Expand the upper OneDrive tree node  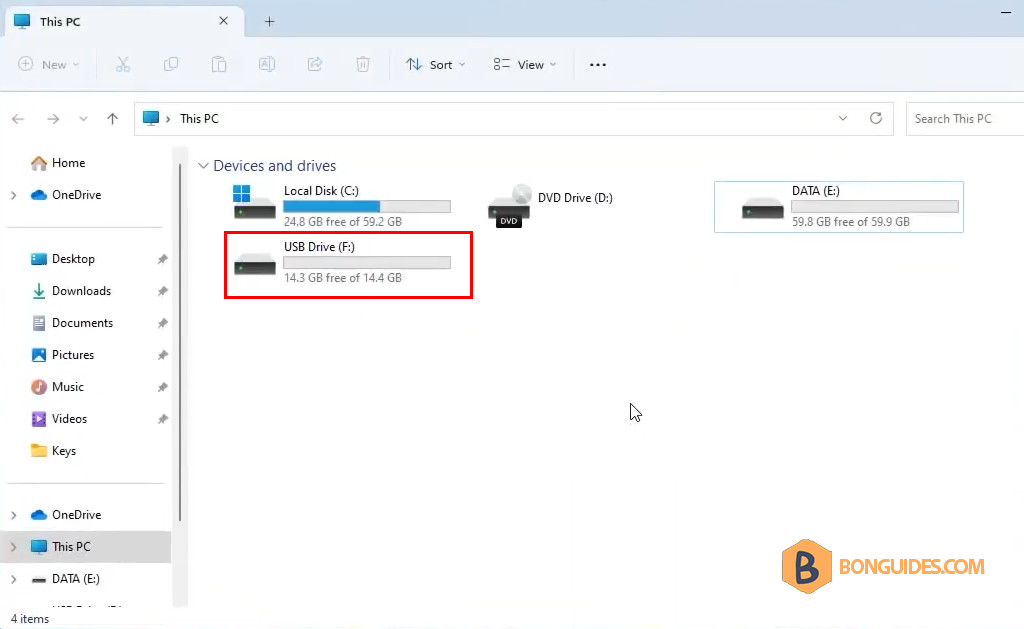pyautogui.click(x=14, y=195)
